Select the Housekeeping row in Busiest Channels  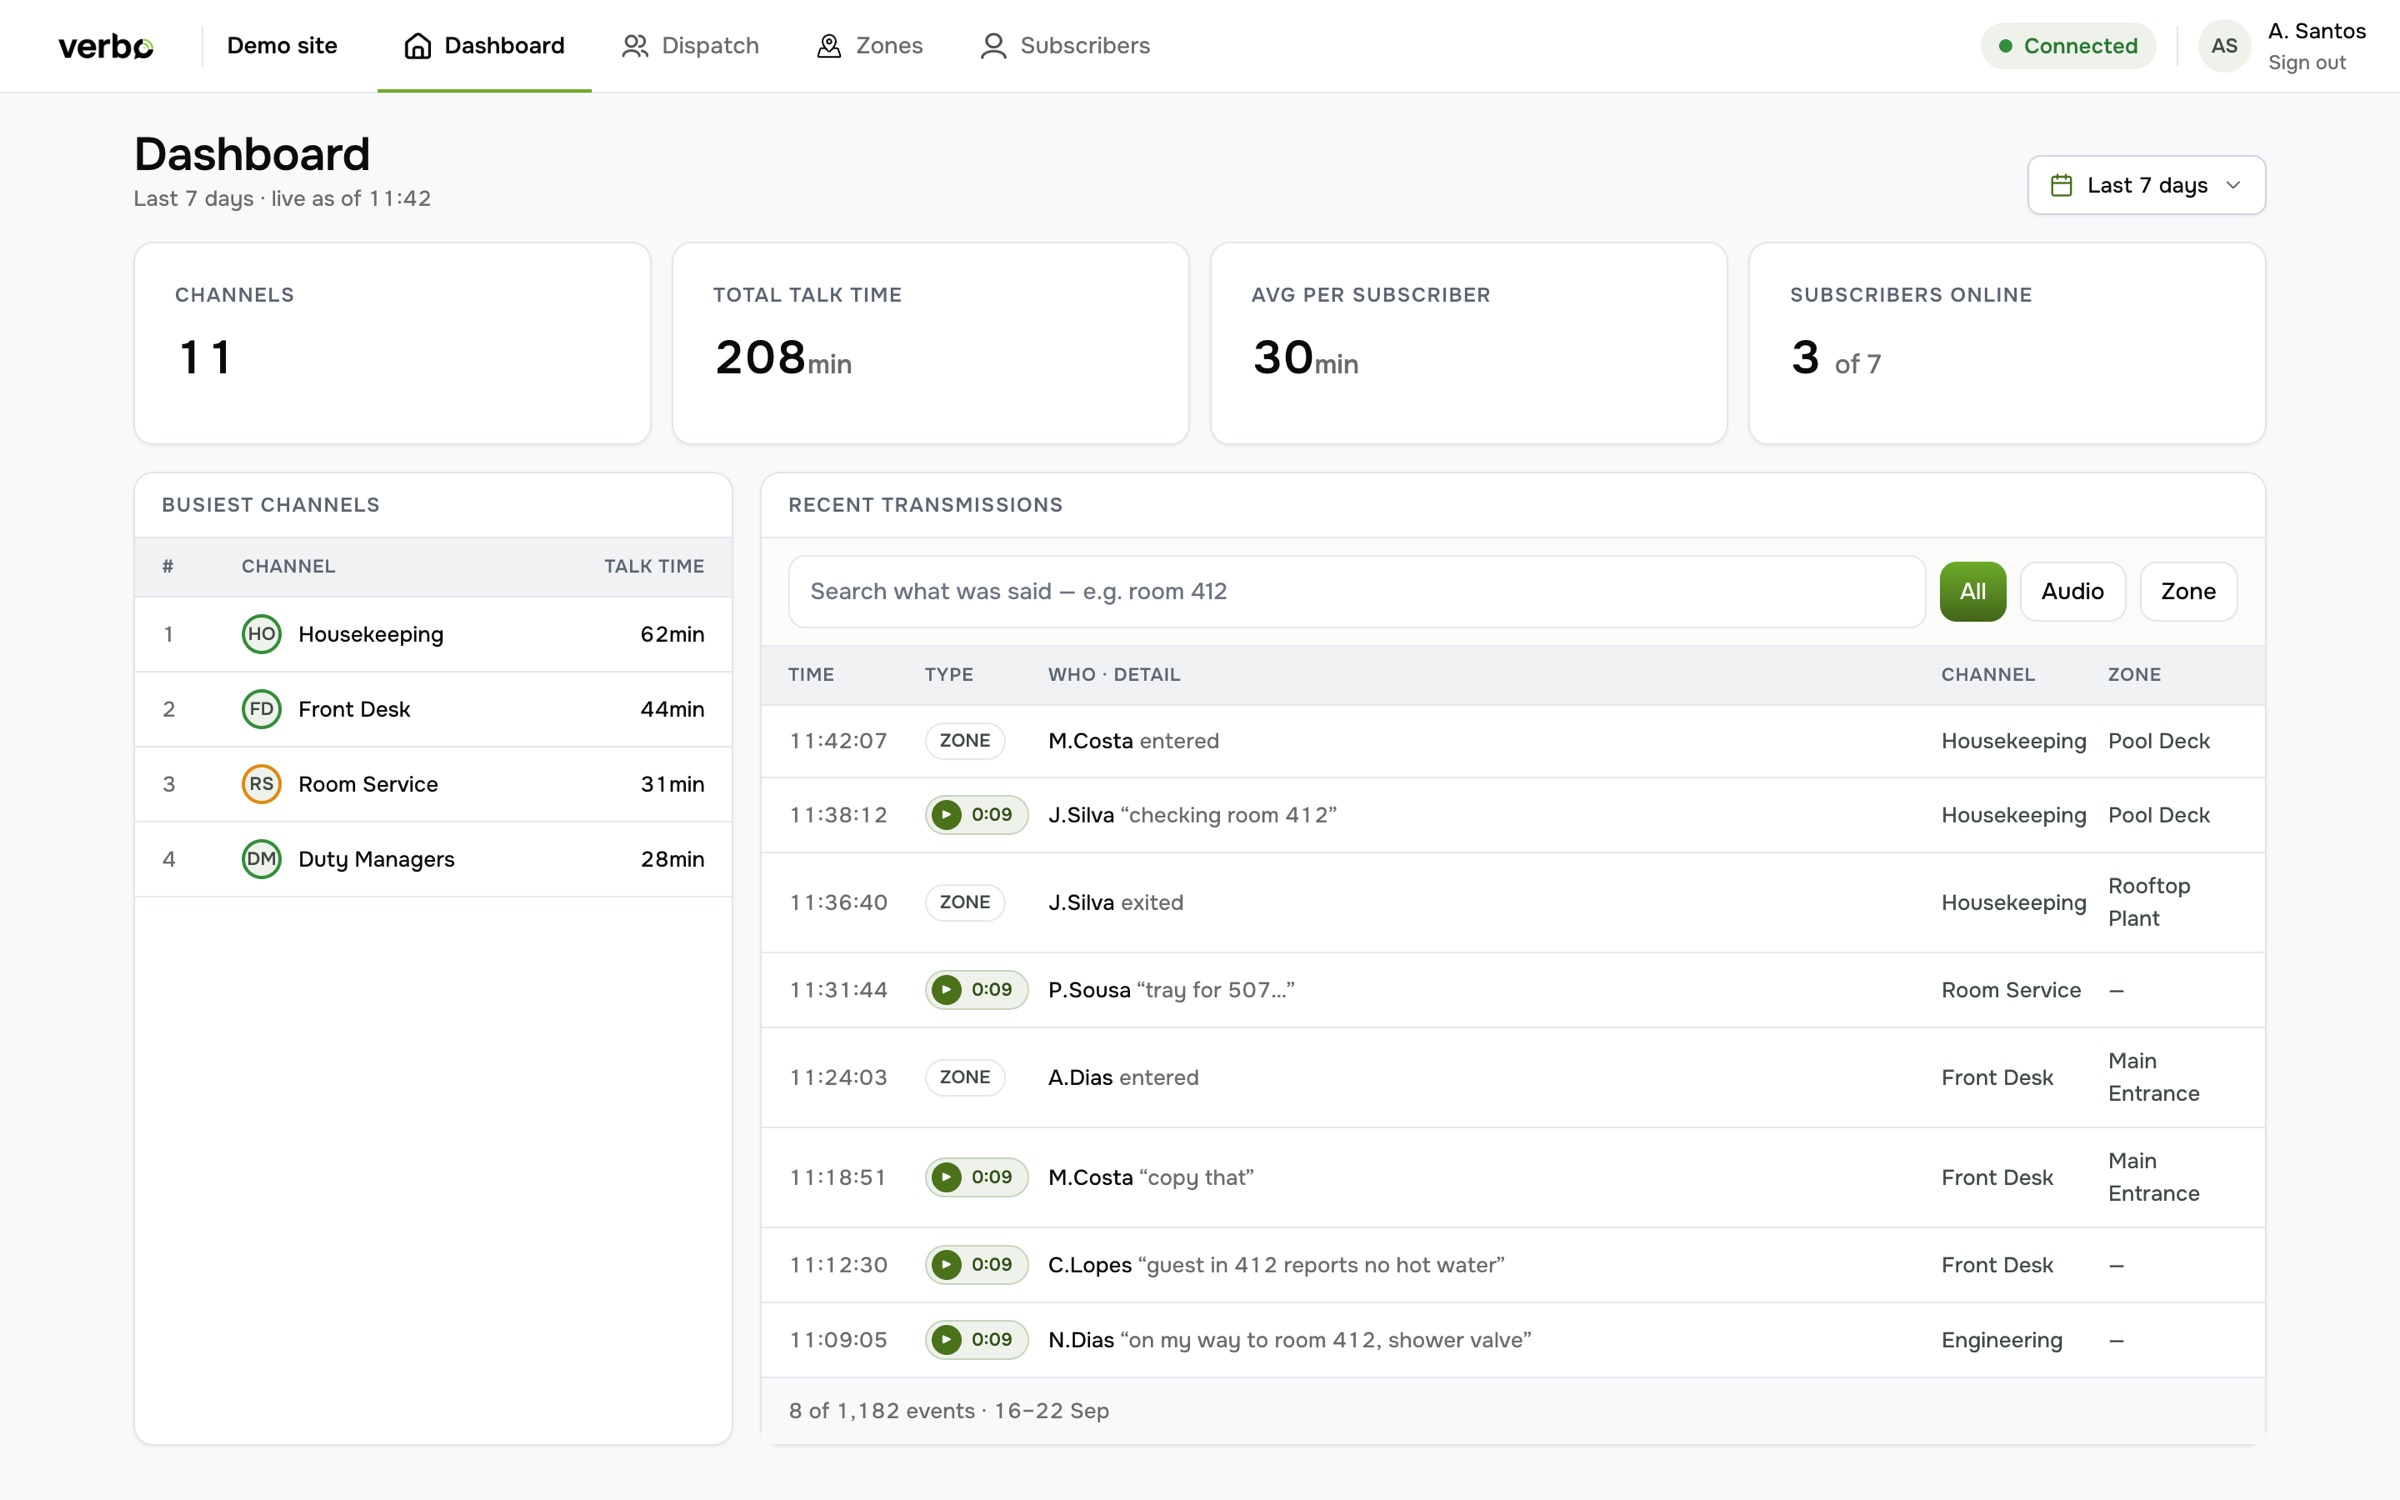click(x=433, y=634)
